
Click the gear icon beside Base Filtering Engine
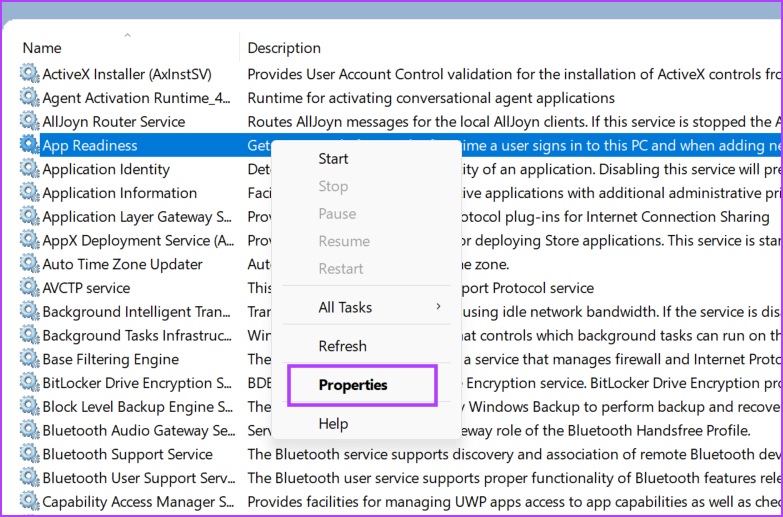[x=29, y=359]
